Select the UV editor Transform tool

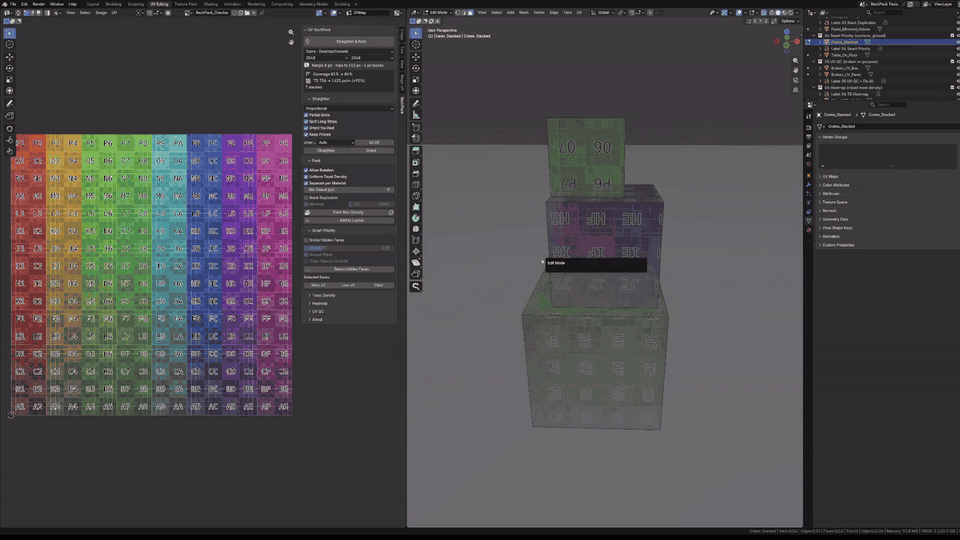pyautogui.click(x=10, y=91)
